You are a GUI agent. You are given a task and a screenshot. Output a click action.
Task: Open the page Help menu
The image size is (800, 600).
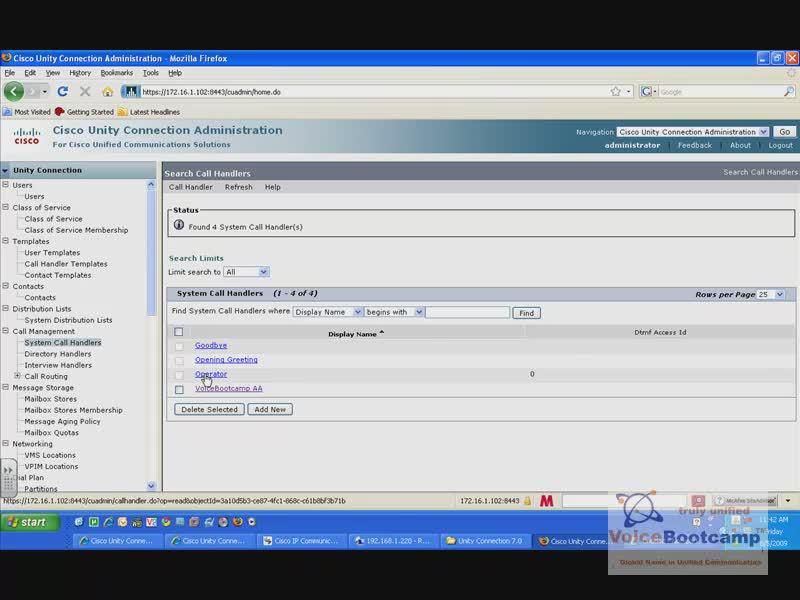[272, 187]
